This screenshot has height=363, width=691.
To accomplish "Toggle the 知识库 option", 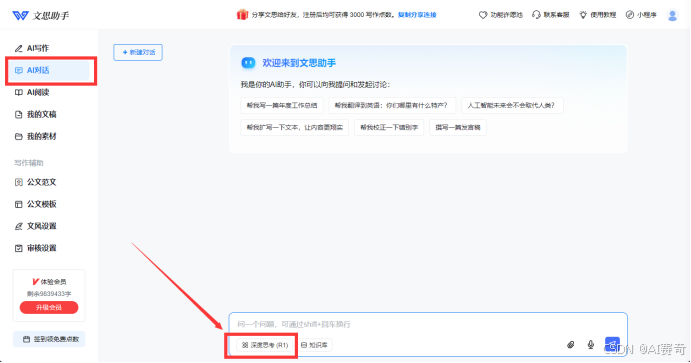I will 315,345.
